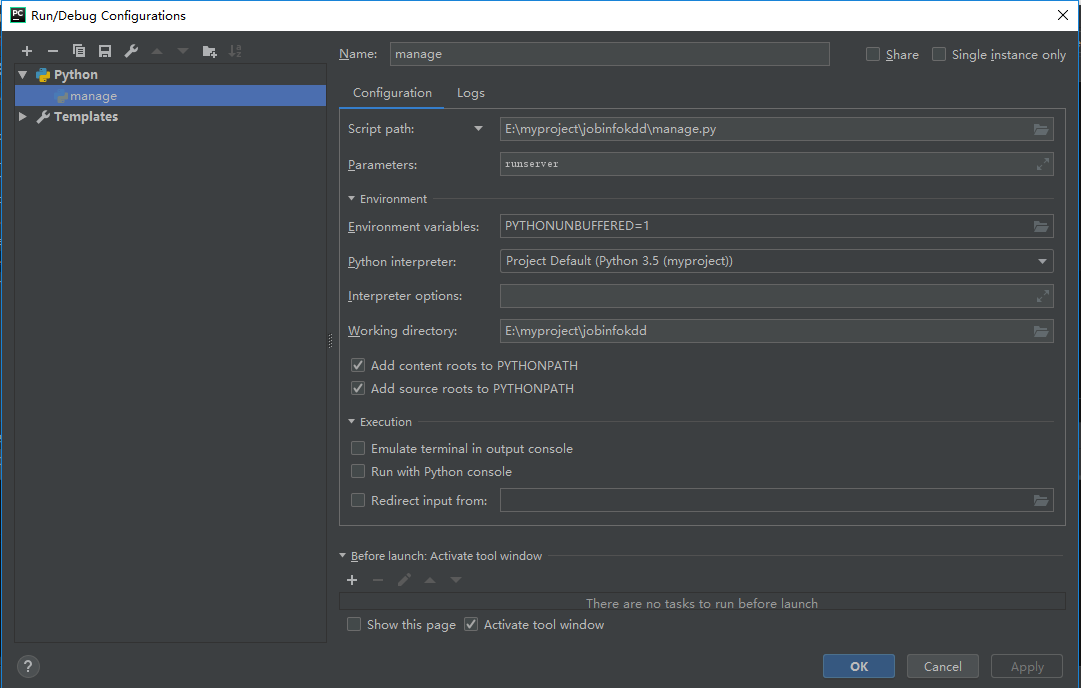Toggle Single instance only checkbox
This screenshot has height=688, width=1081.
point(939,55)
